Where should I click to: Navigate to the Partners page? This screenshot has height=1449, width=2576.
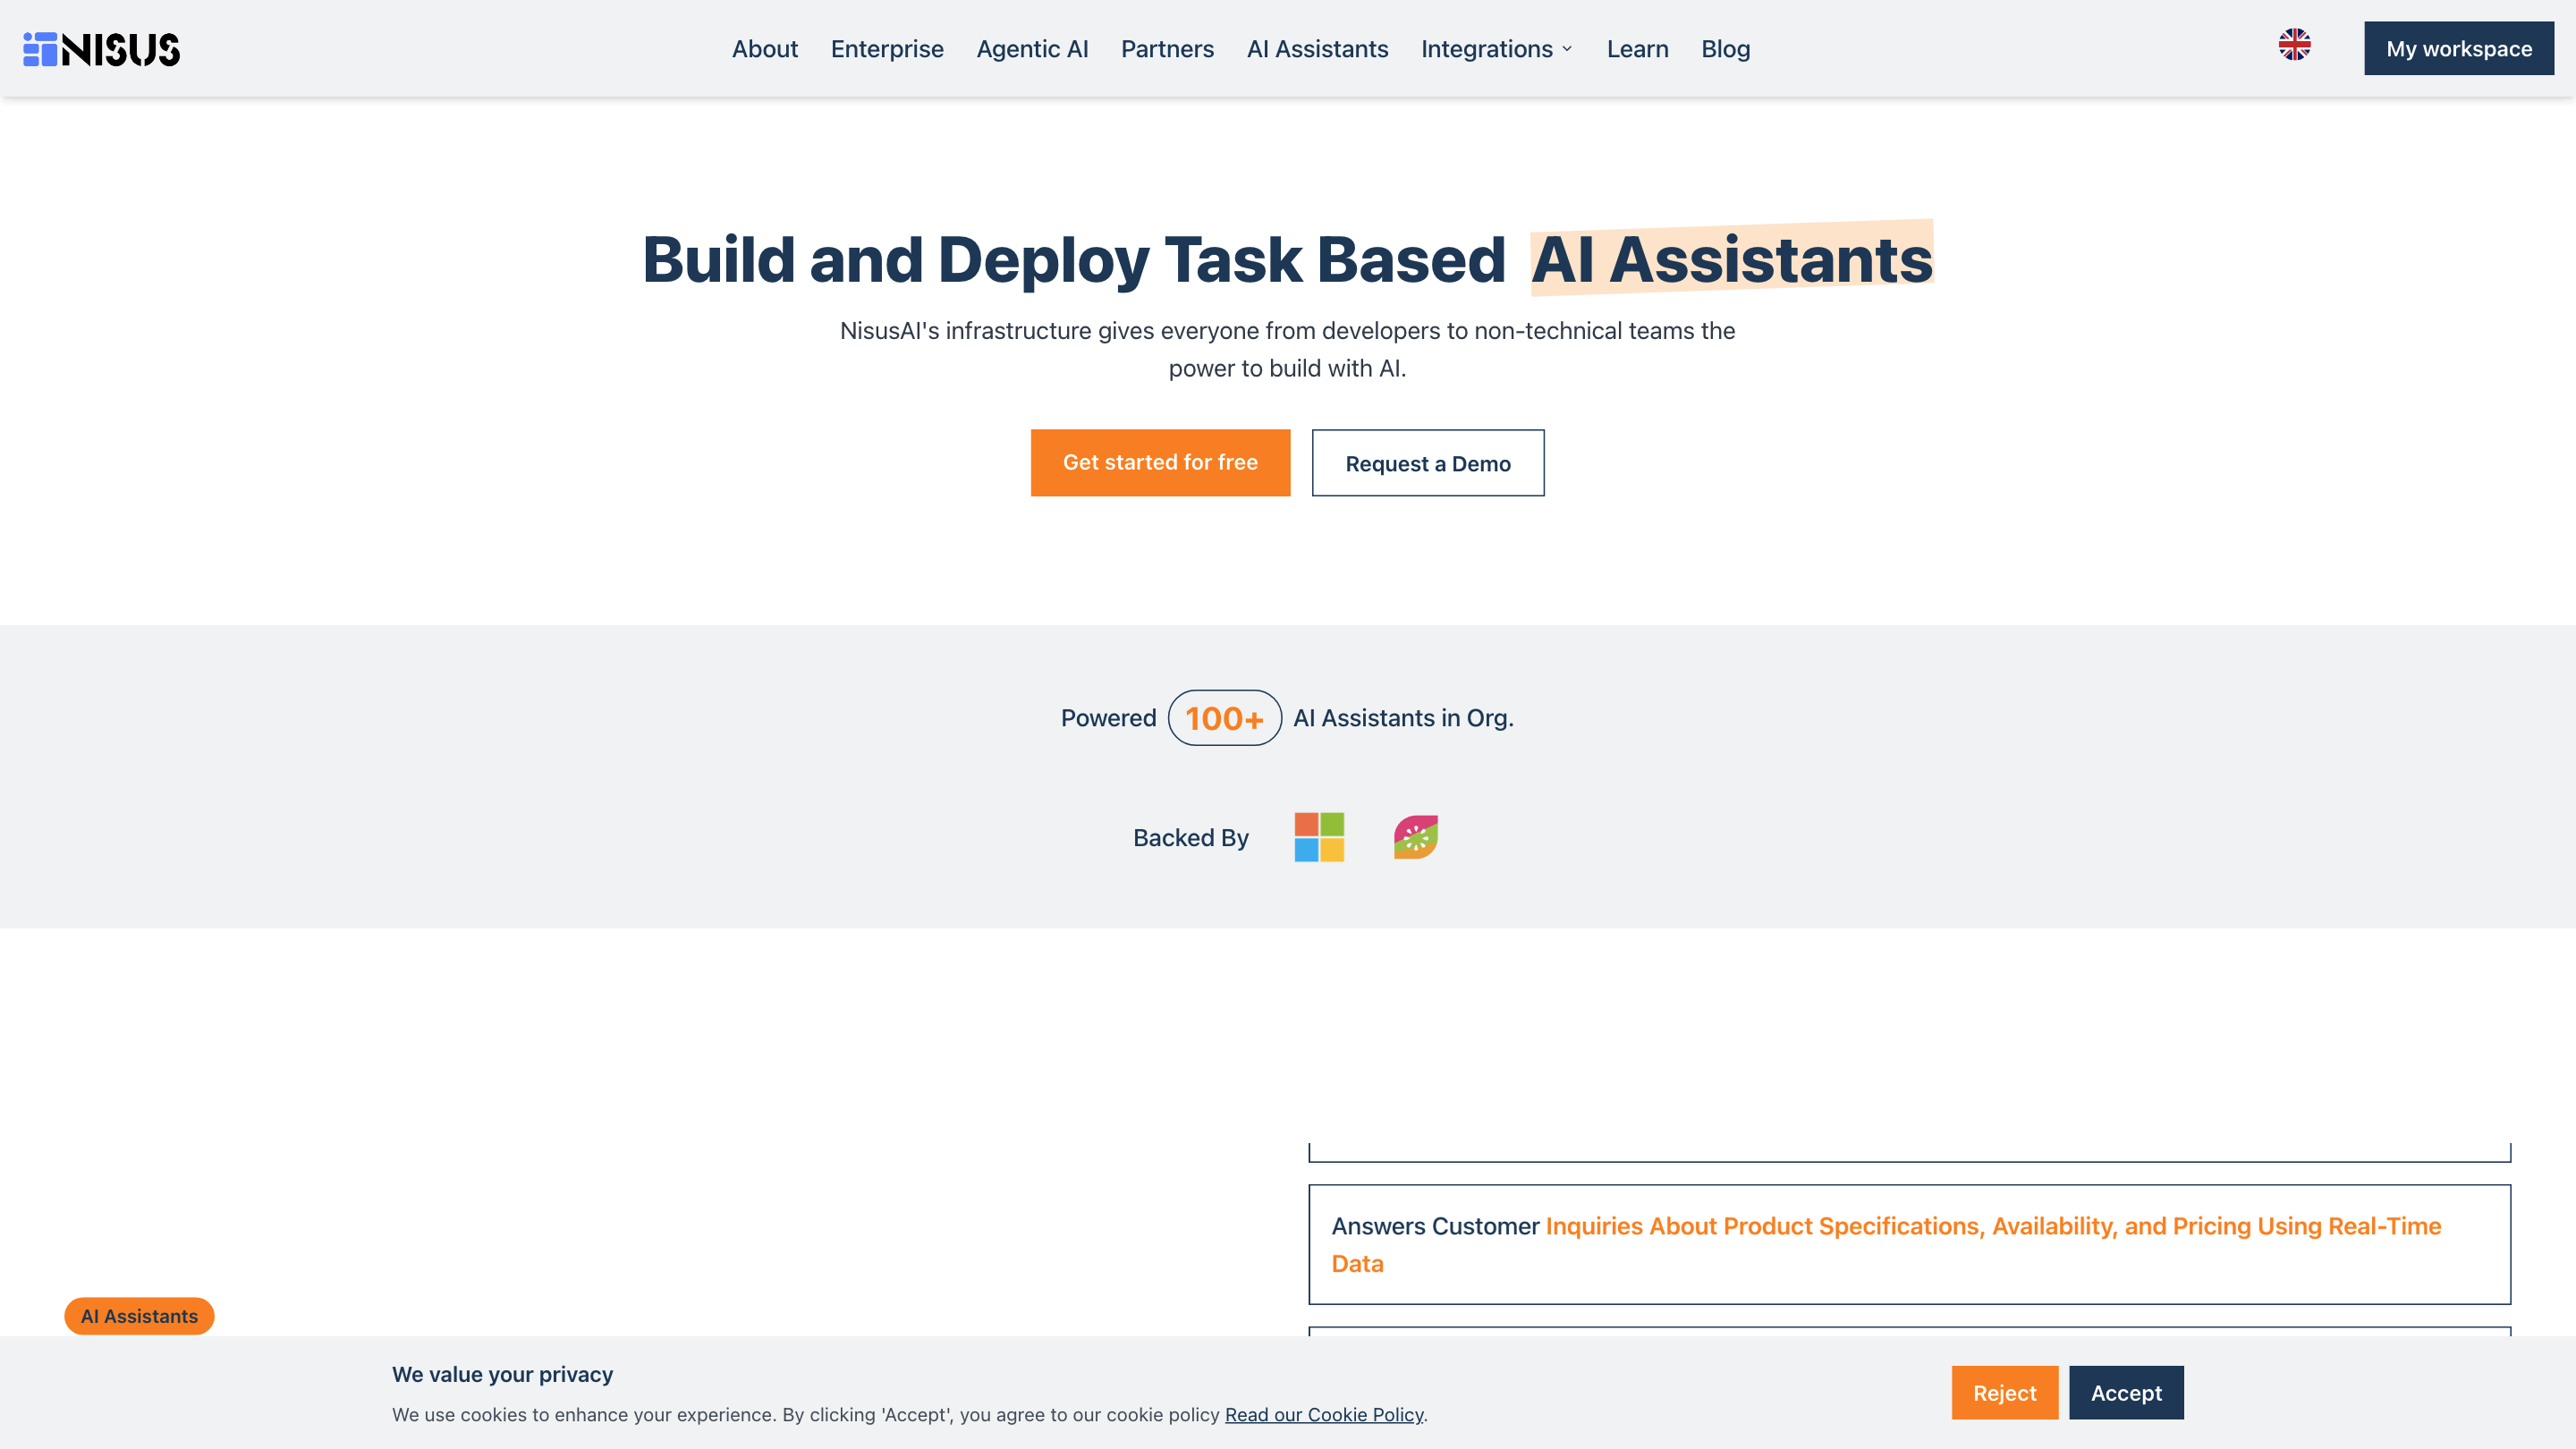[1167, 49]
